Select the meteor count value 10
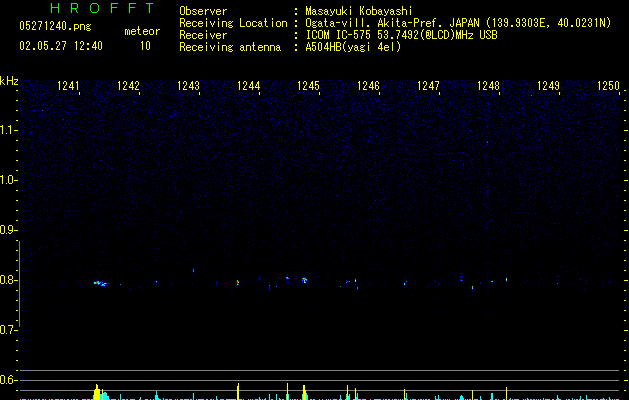Image resolution: width=629 pixels, height=400 pixels. [x=145, y=46]
